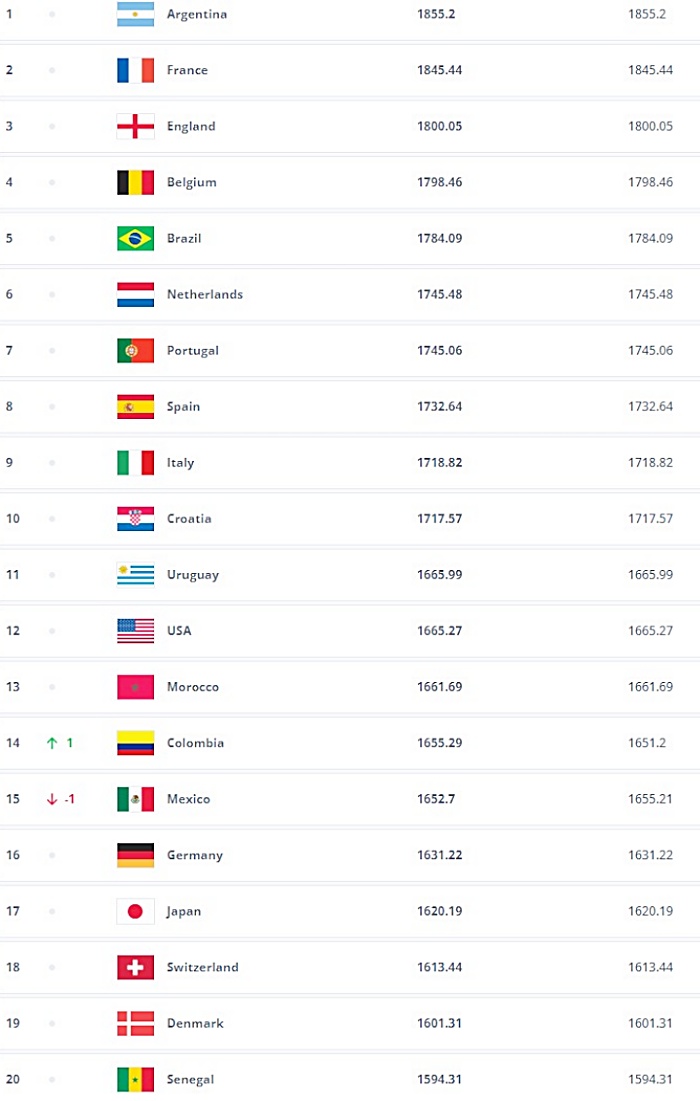The height and width of the screenshot is (1101, 700).
Task: Click the Japan flag icon
Action: [x=136, y=911]
